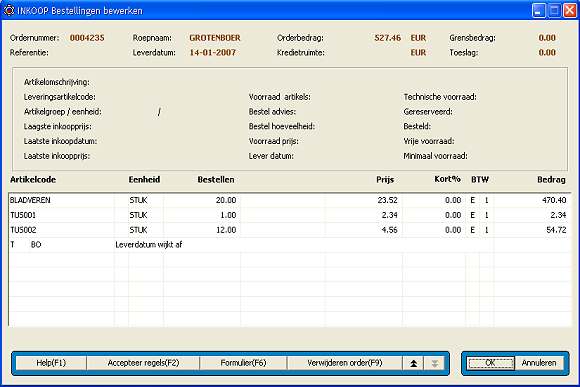
Task: Click the INKOOP application icon in title bar
Action: pyautogui.click(x=9, y=10)
